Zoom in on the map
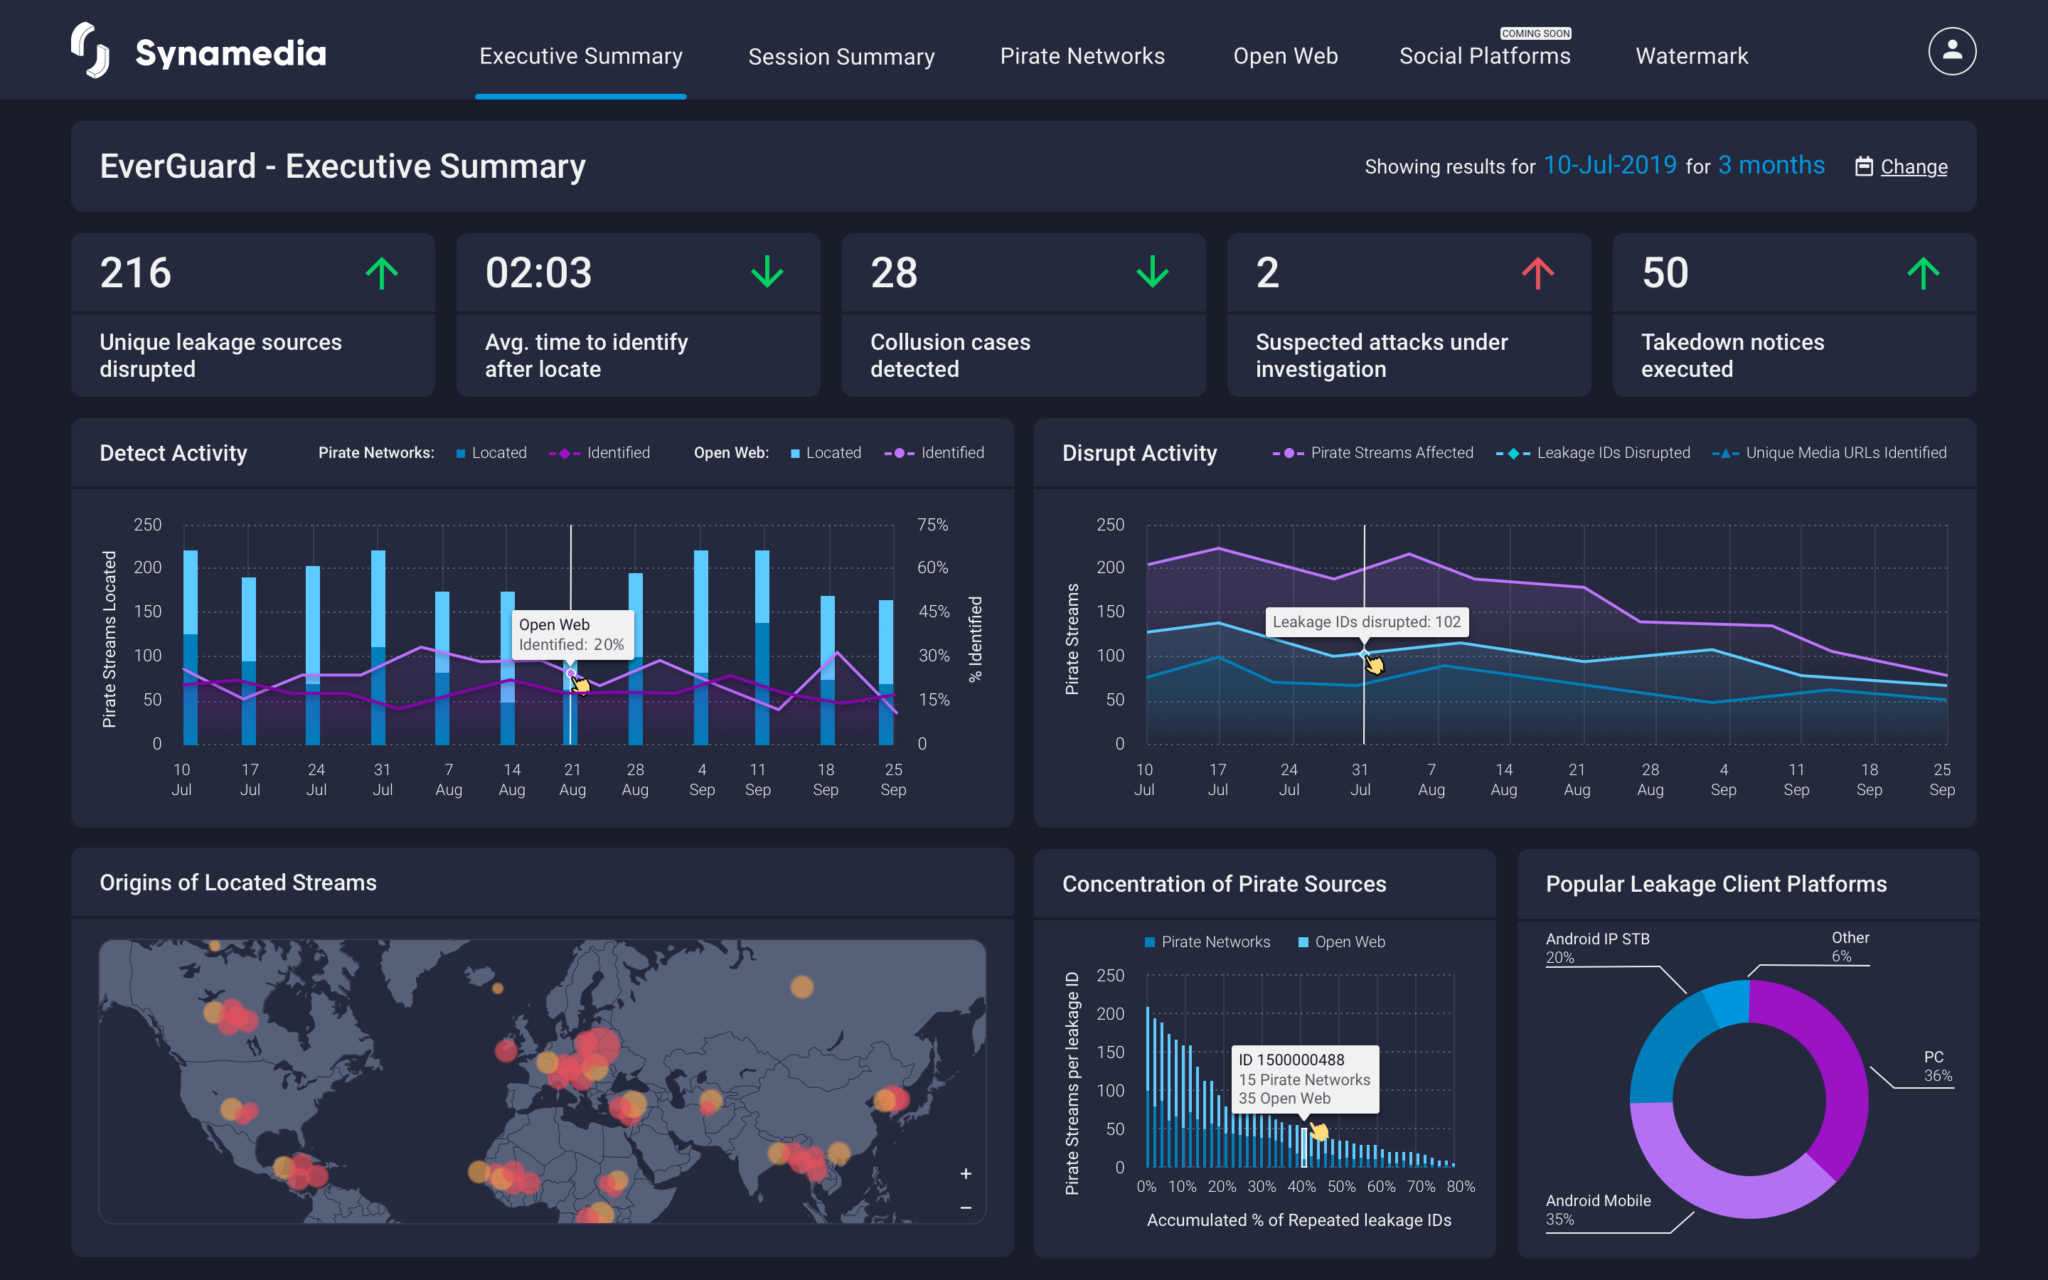 click(x=965, y=1173)
